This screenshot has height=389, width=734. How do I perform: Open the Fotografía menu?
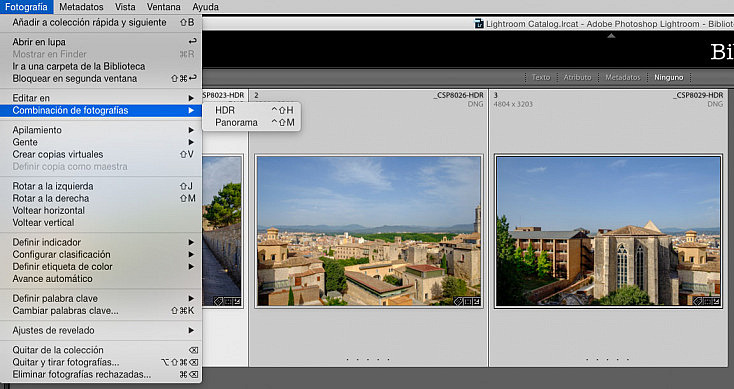[26, 7]
